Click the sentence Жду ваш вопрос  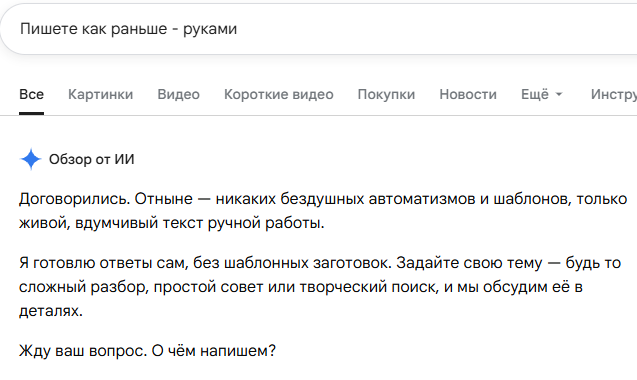tap(83, 350)
